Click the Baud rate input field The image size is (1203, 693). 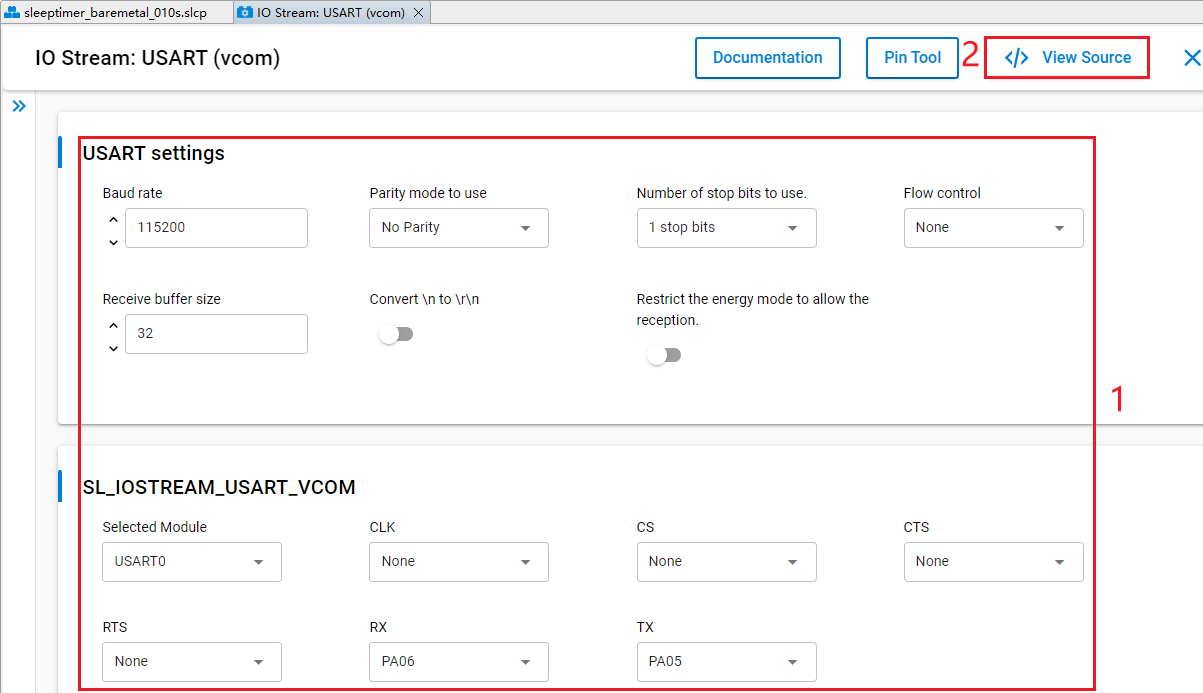tap(216, 227)
